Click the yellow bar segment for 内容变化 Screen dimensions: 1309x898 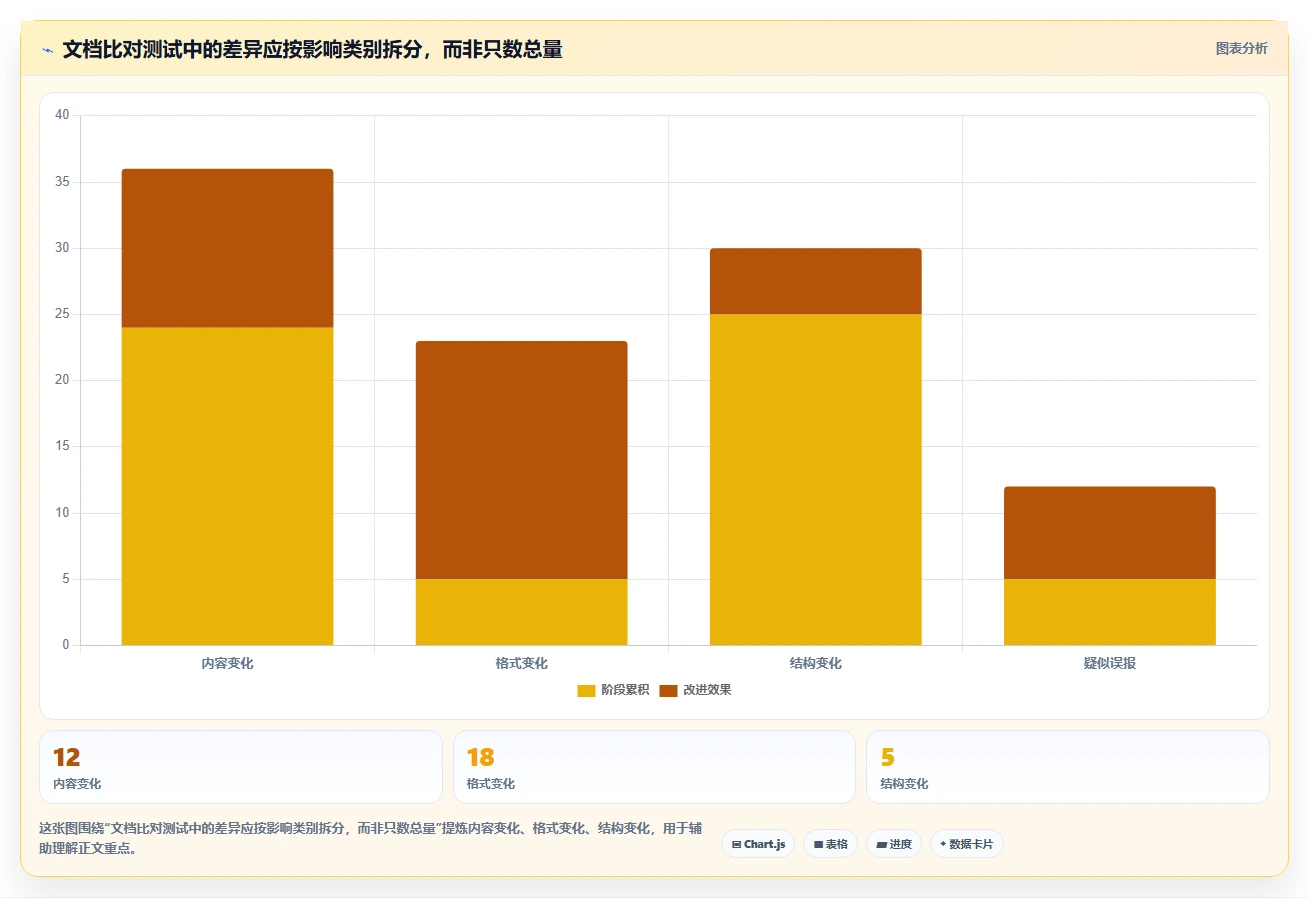coord(227,486)
